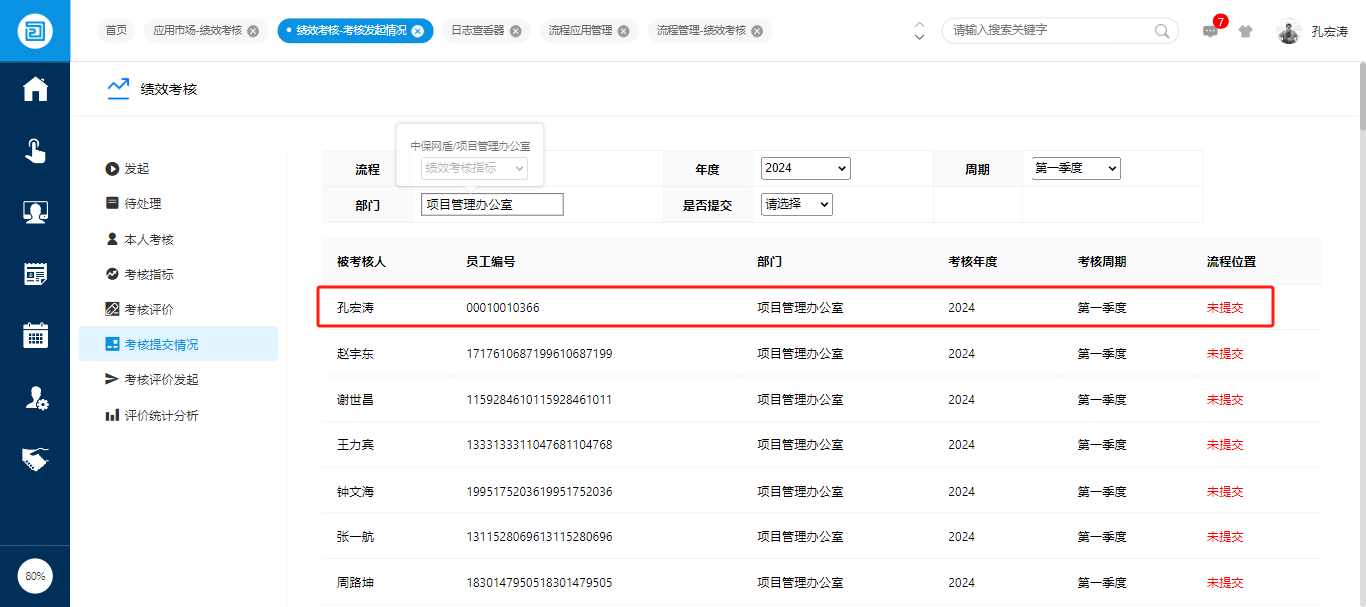Image resolution: width=1366 pixels, height=607 pixels.
Task: Click 未提交 in 钟文海 row
Action: click(x=1225, y=492)
